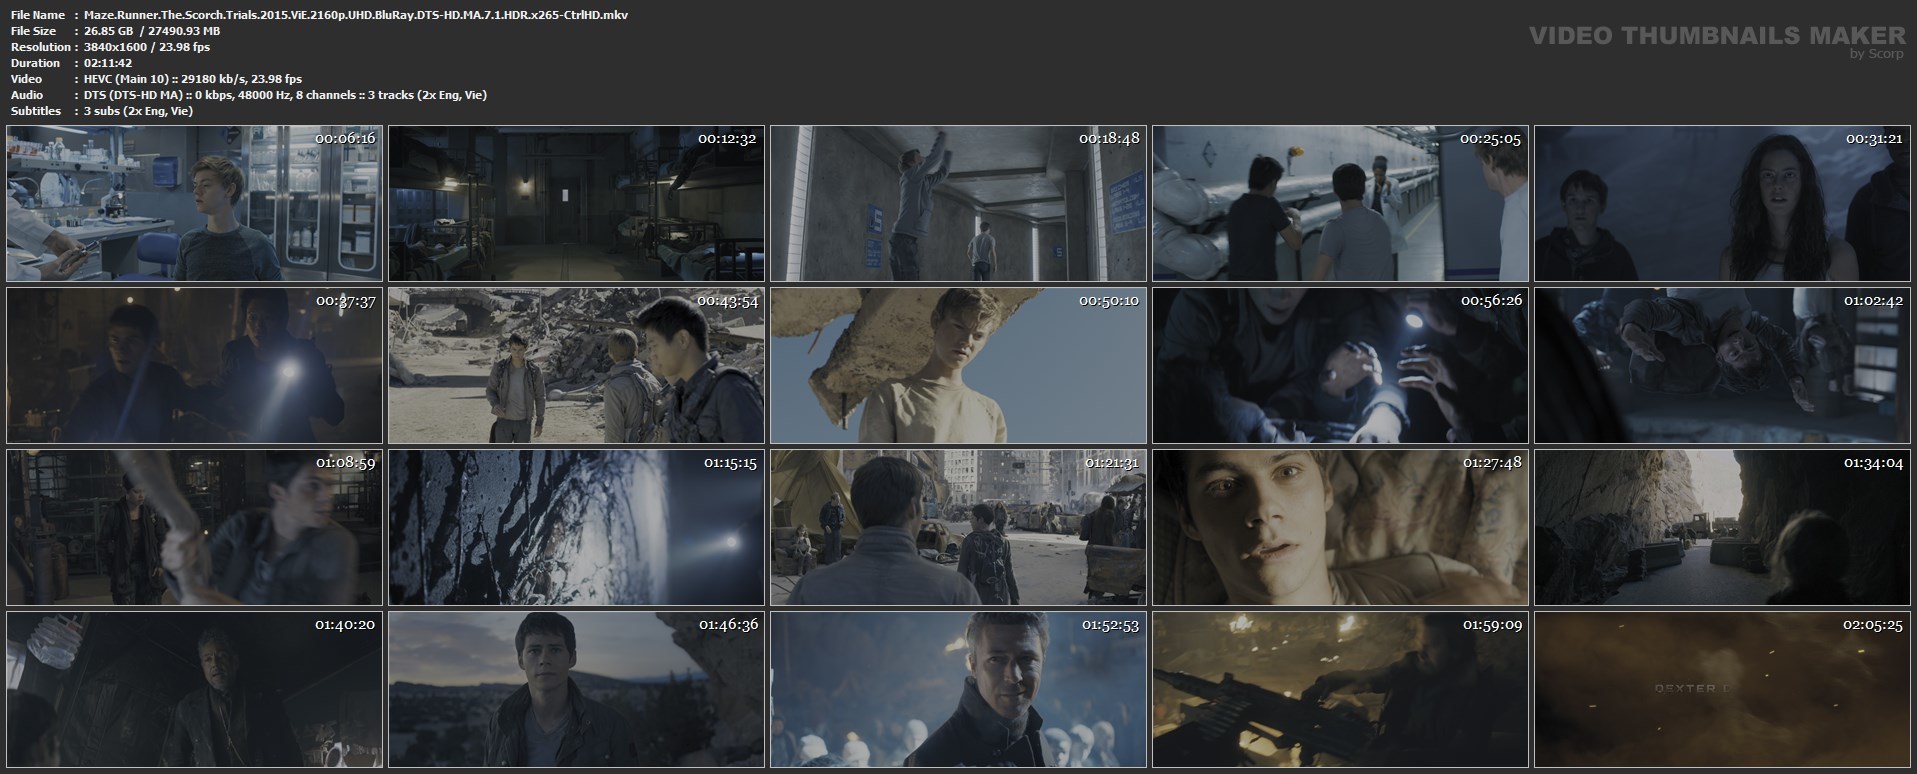The width and height of the screenshot is (1917, 774).
Task: Open the thumbnail at 00:25:05
Action: point(1340,204)
